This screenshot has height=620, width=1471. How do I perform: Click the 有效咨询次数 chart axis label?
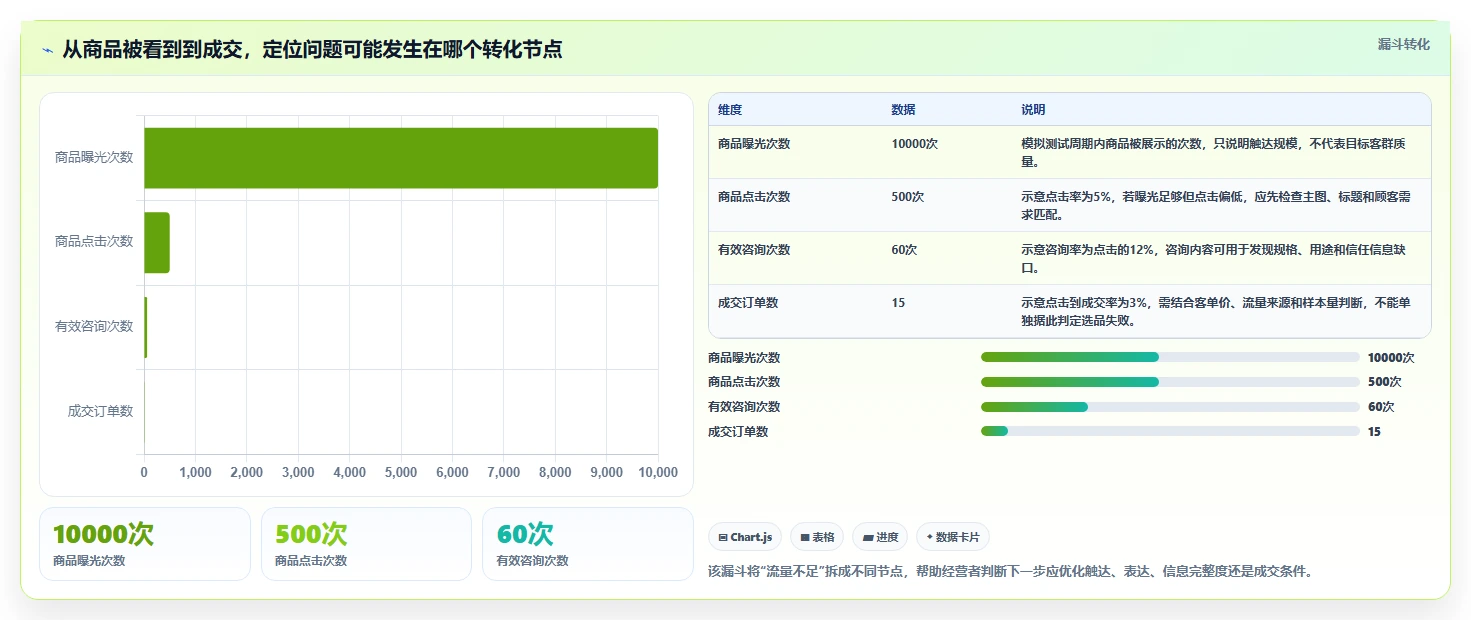point(94,327)
